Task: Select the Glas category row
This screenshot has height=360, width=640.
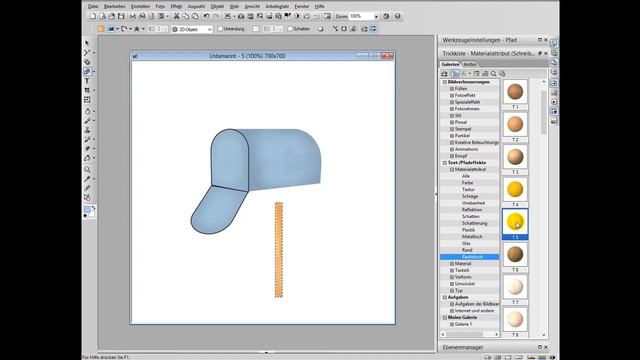Action: pos(469,243)
